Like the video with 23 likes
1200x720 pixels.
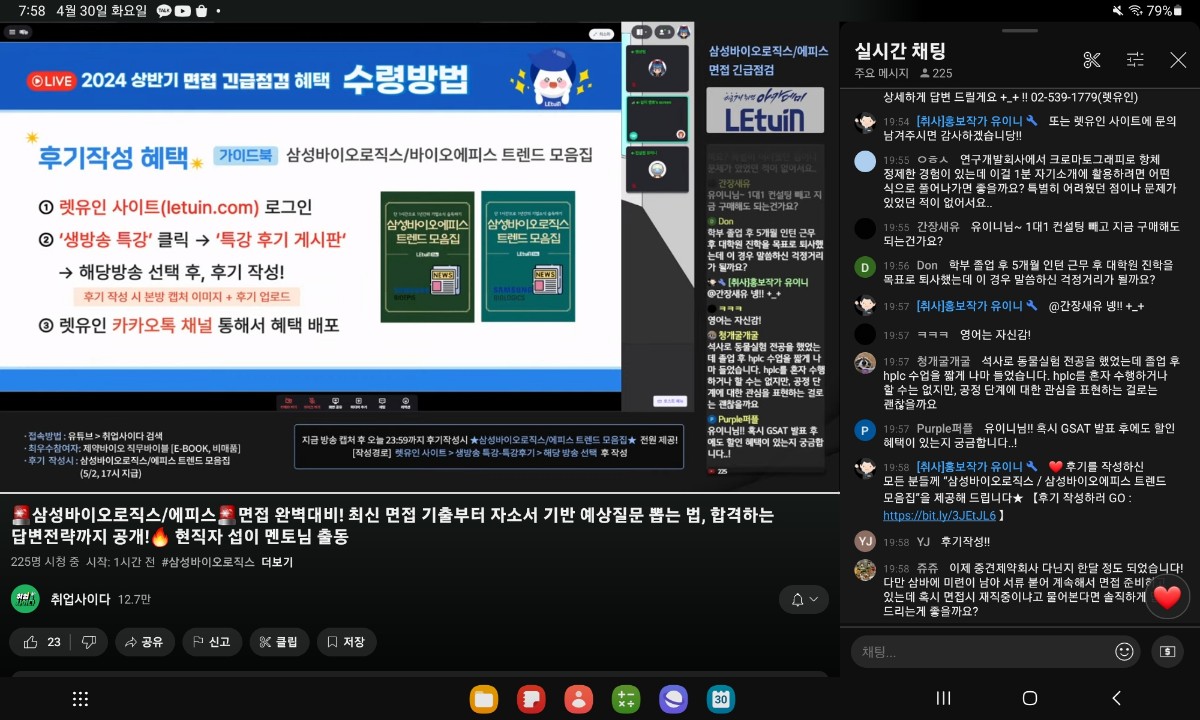pos(41,642)
